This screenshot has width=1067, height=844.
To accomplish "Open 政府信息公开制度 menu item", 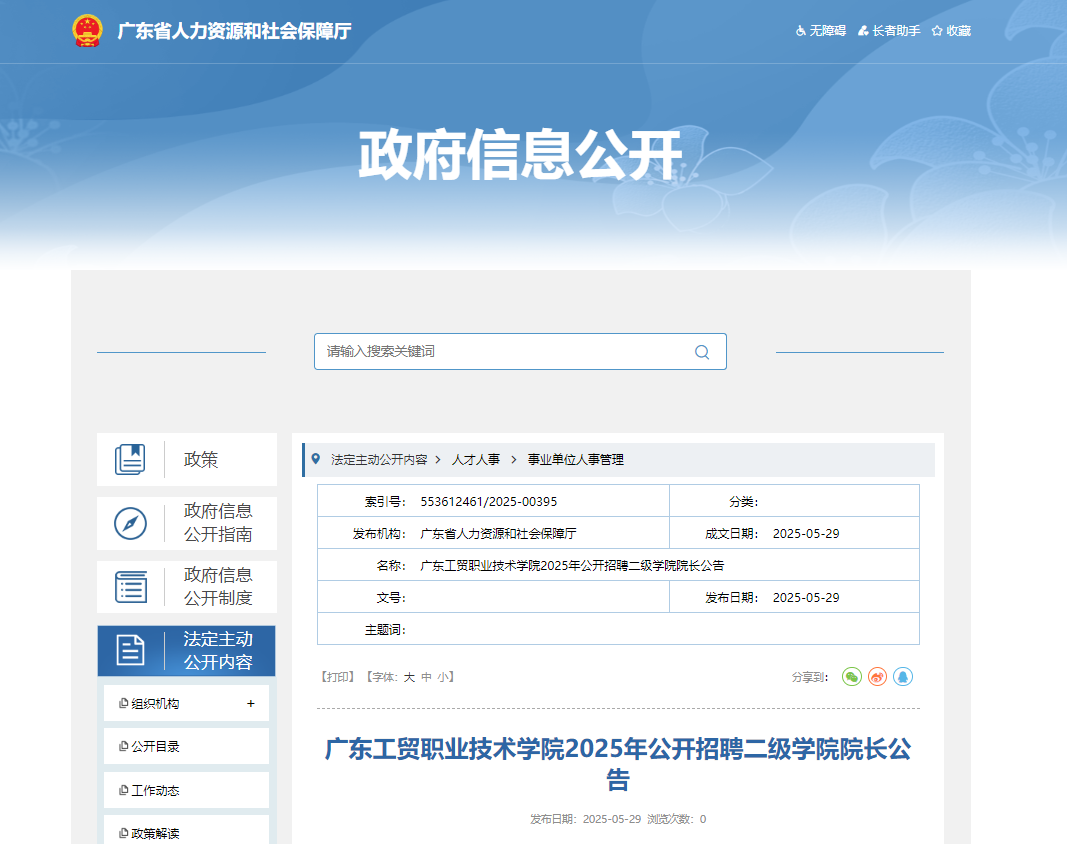I will (x=187, y=587).
